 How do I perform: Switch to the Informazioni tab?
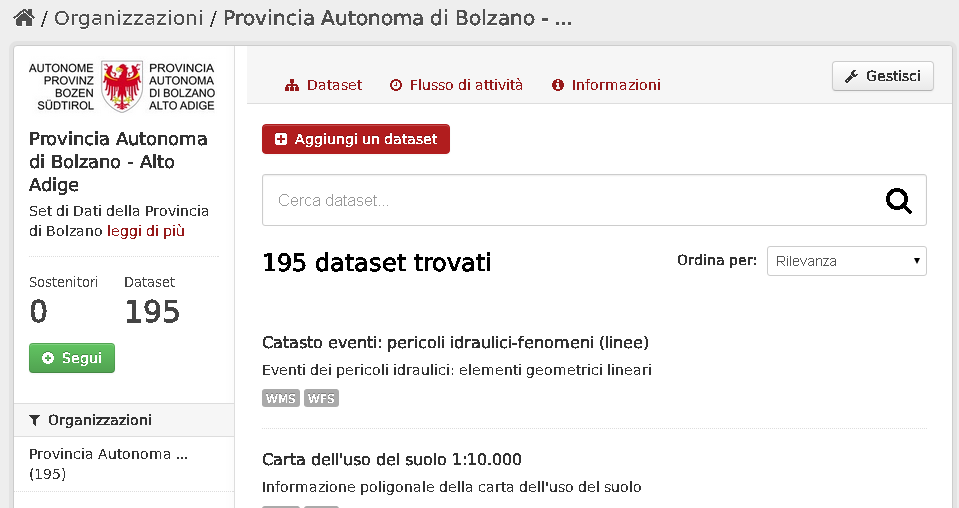pyautogui.click(x=606, y=85)
